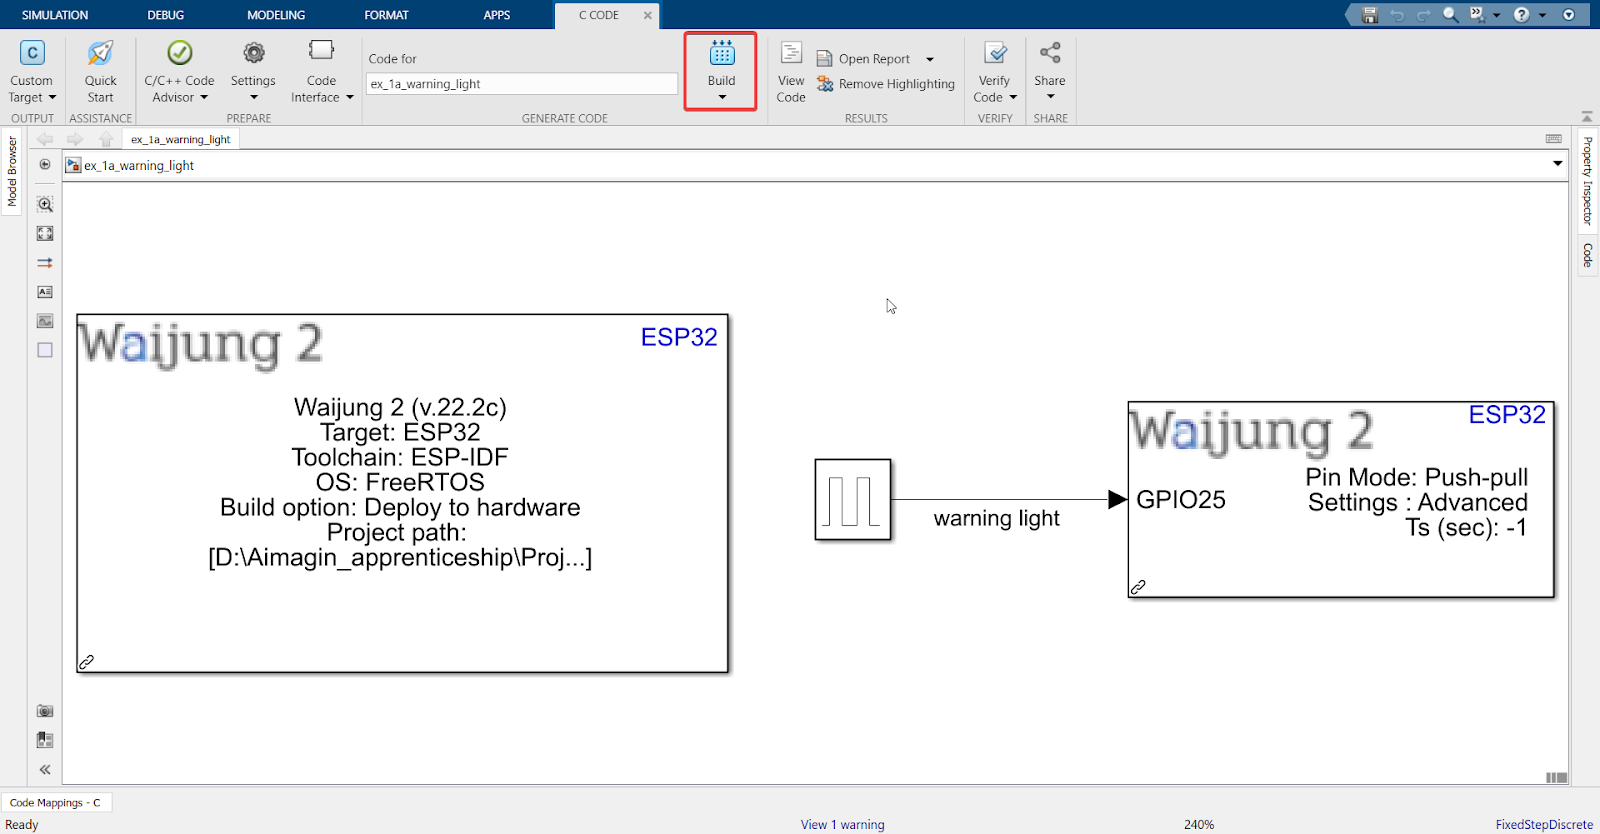The image size is (1600, 834).
Task: Click the warning light signal label
Action: coord(996,518)
